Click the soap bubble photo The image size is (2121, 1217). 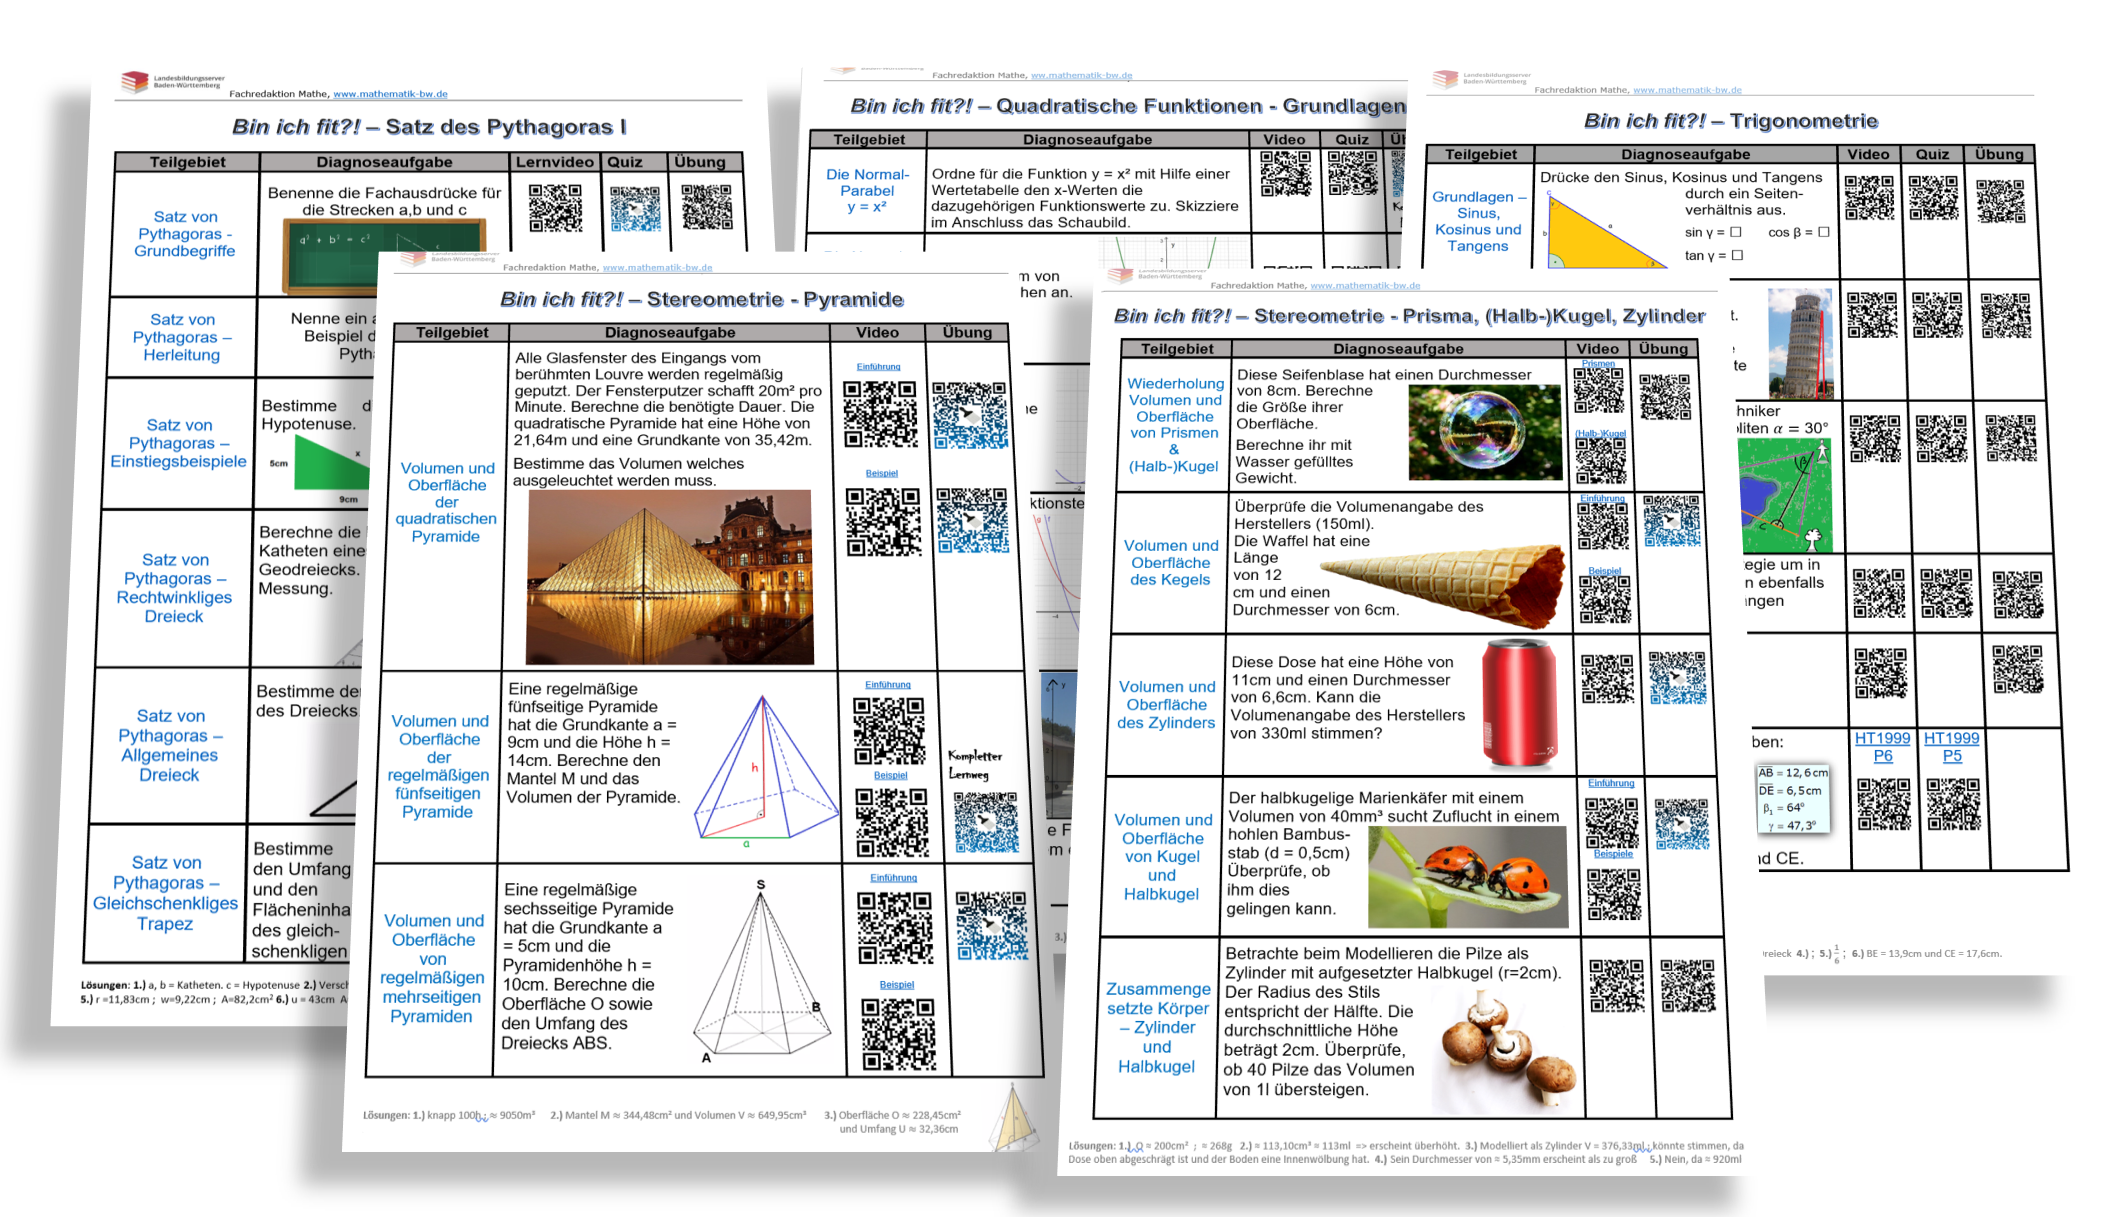point(1485,433)
